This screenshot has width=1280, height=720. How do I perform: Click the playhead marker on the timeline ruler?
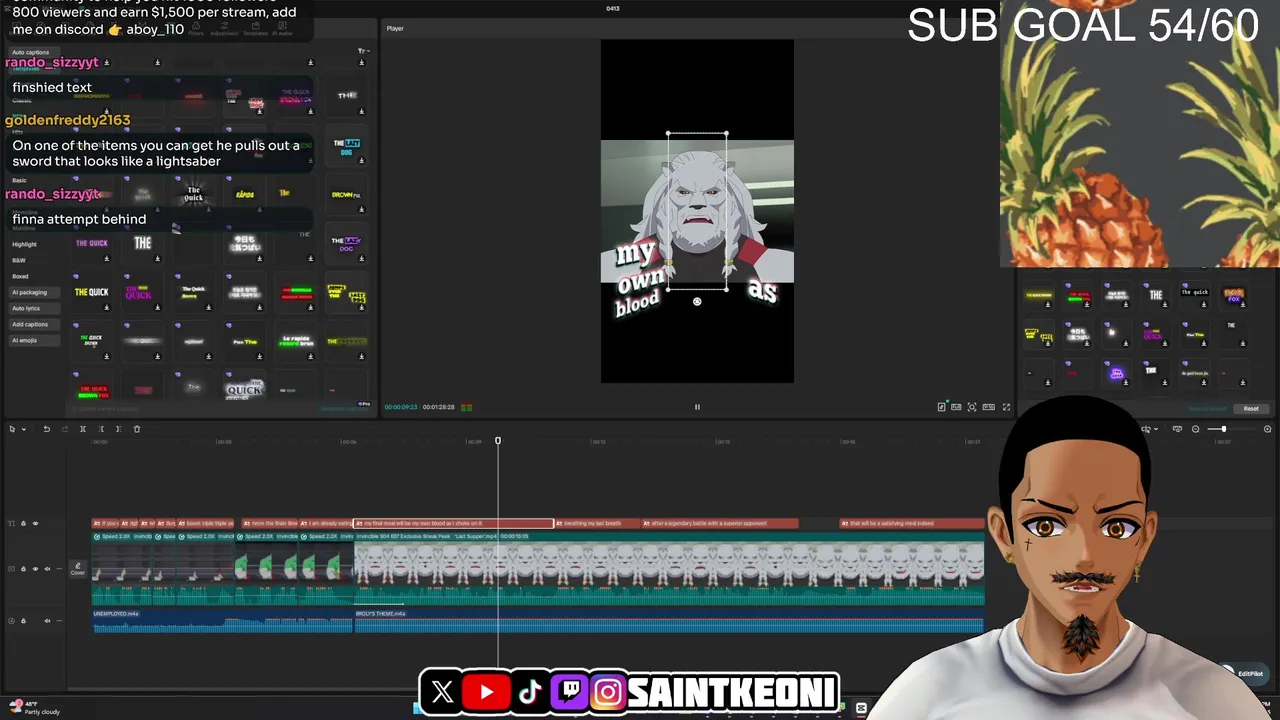pos(498,440)
